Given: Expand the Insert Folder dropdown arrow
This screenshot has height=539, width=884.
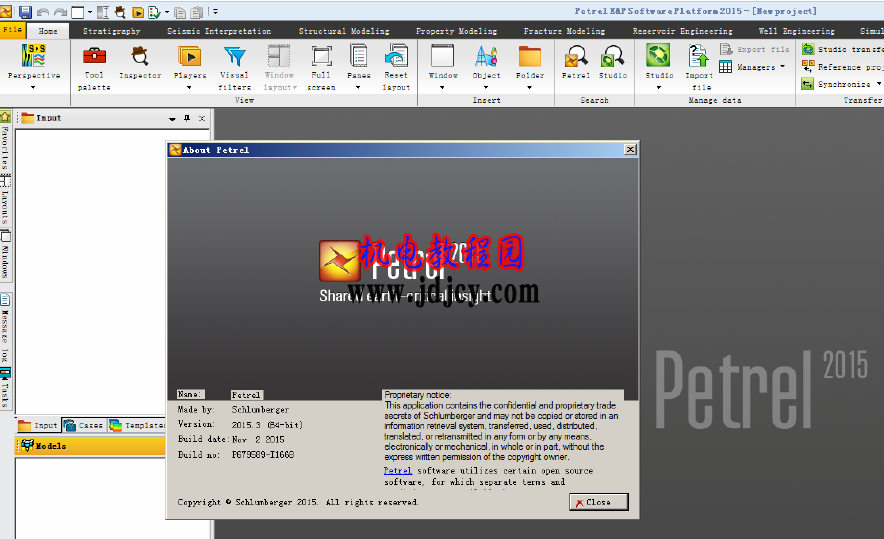Looking at the screenshot, I should (x=529, y=87).
